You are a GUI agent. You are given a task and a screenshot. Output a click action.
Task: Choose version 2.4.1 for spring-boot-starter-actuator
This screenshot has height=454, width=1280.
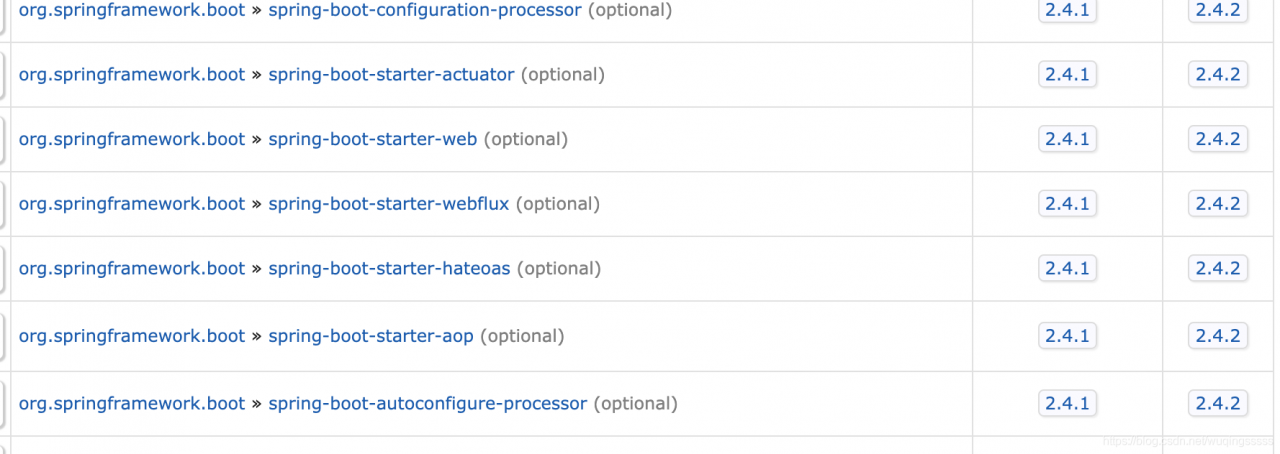pos(1067,74)
